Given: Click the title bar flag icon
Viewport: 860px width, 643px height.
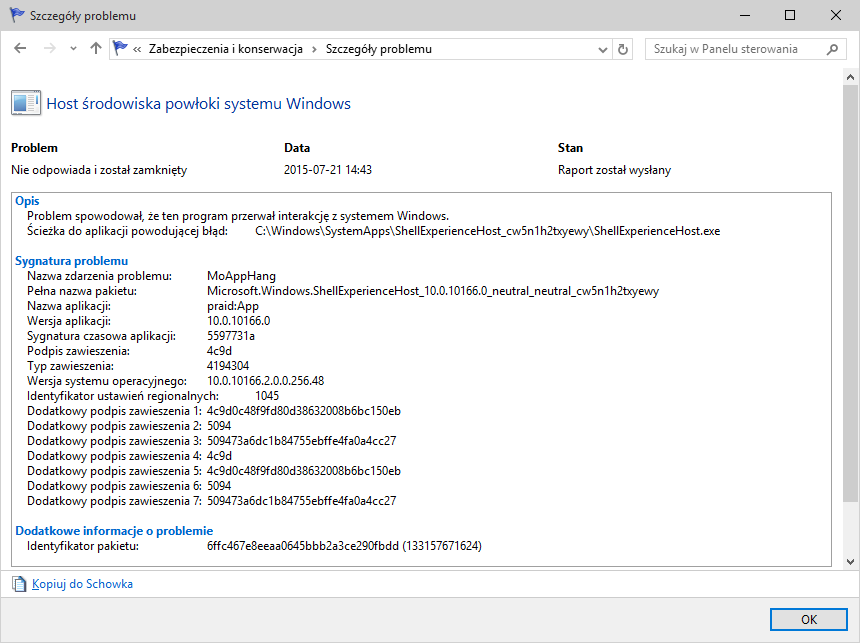Looking at the screenshot, I should (x=17, y=15).
